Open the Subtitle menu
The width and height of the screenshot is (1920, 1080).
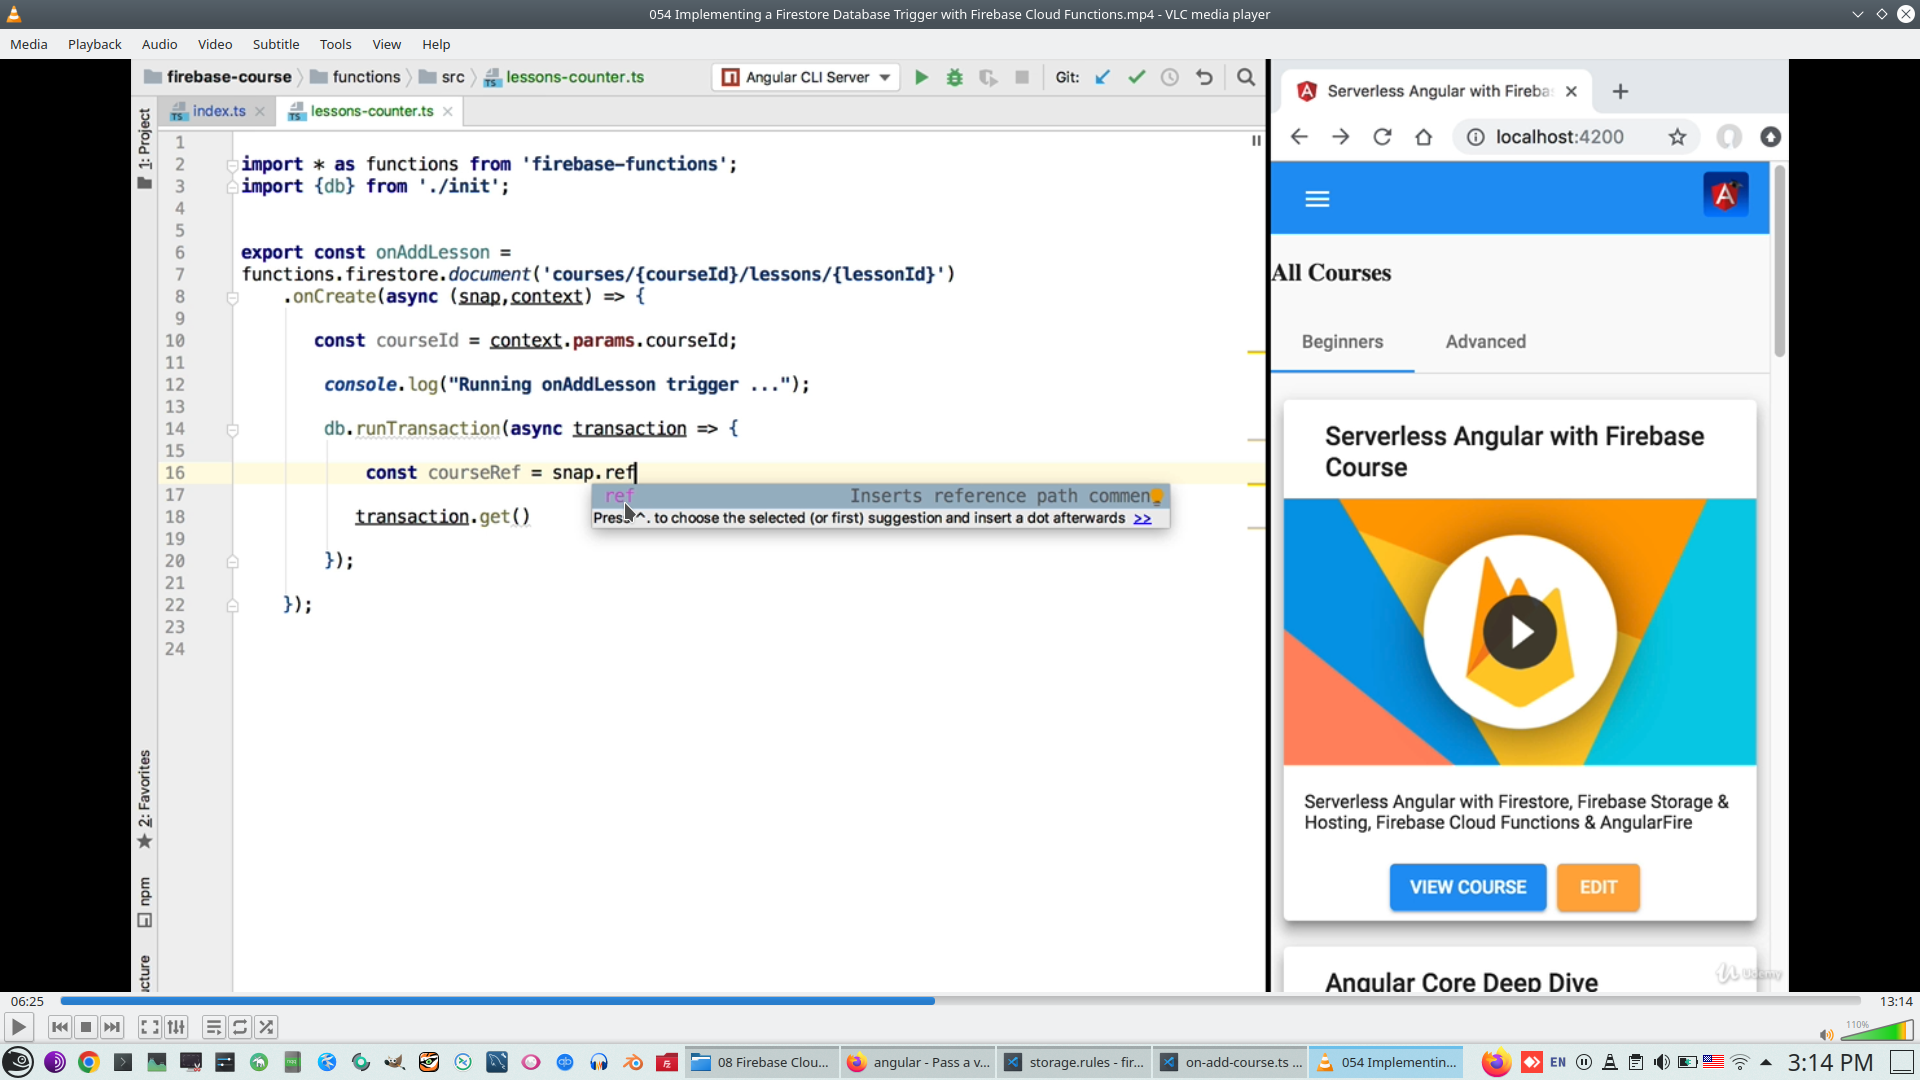pos(275,44)
